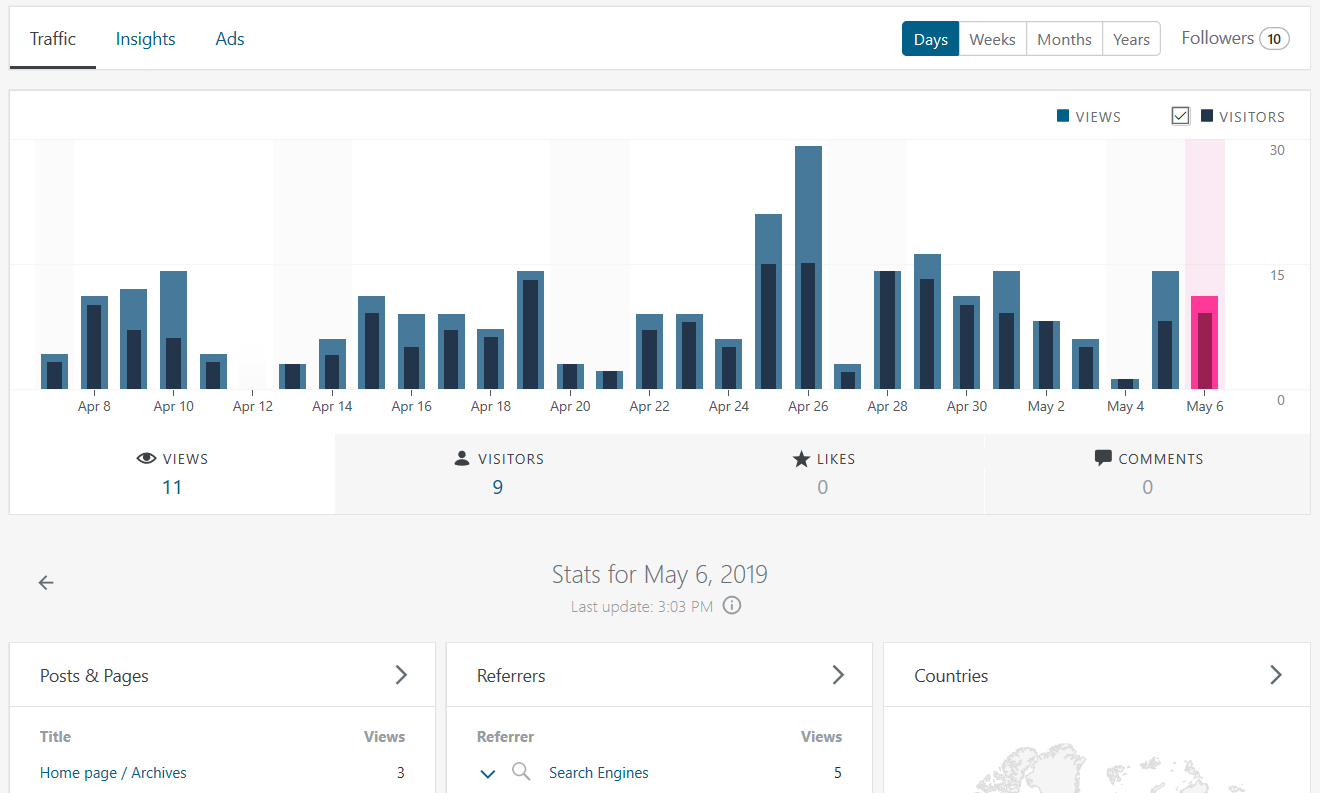Screen dimensions: 1320x793
Task: Open the Search Engines referrer link
Action: [598, 772]
